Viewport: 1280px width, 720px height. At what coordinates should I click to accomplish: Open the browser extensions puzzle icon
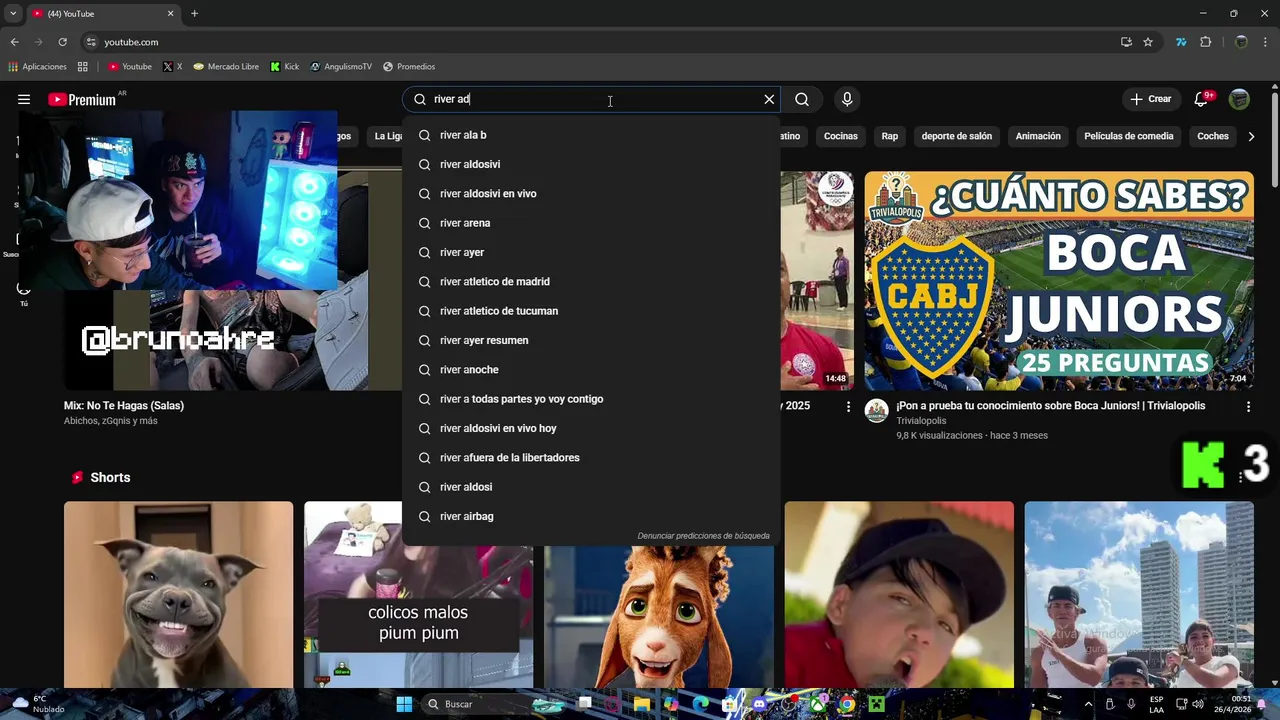click(1205, 42)
